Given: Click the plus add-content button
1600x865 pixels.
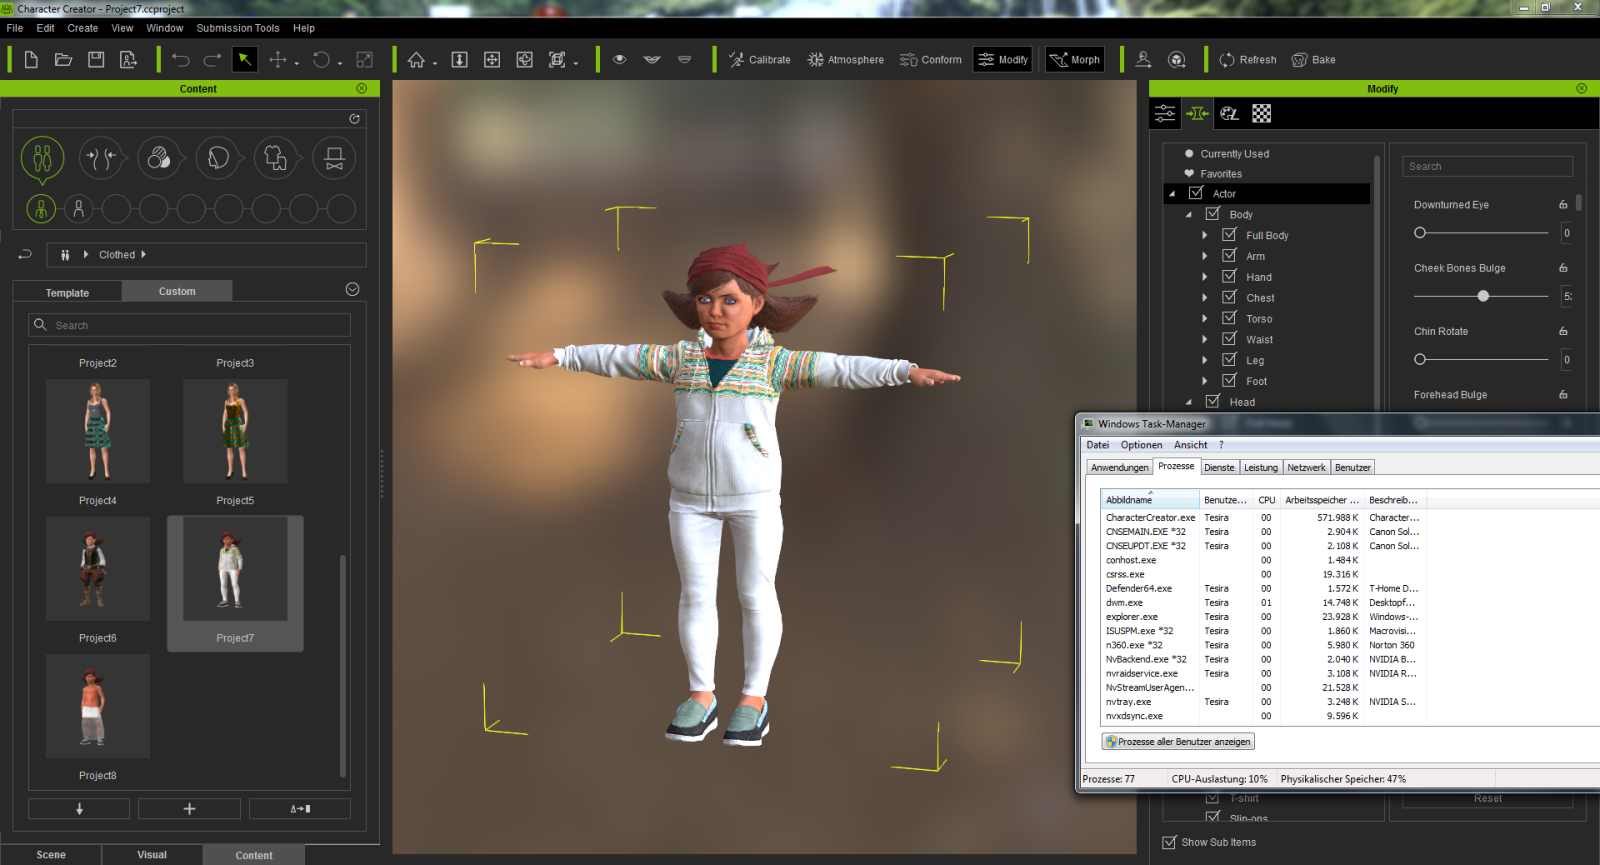Looking at the screenshot, I should [189, 808].
